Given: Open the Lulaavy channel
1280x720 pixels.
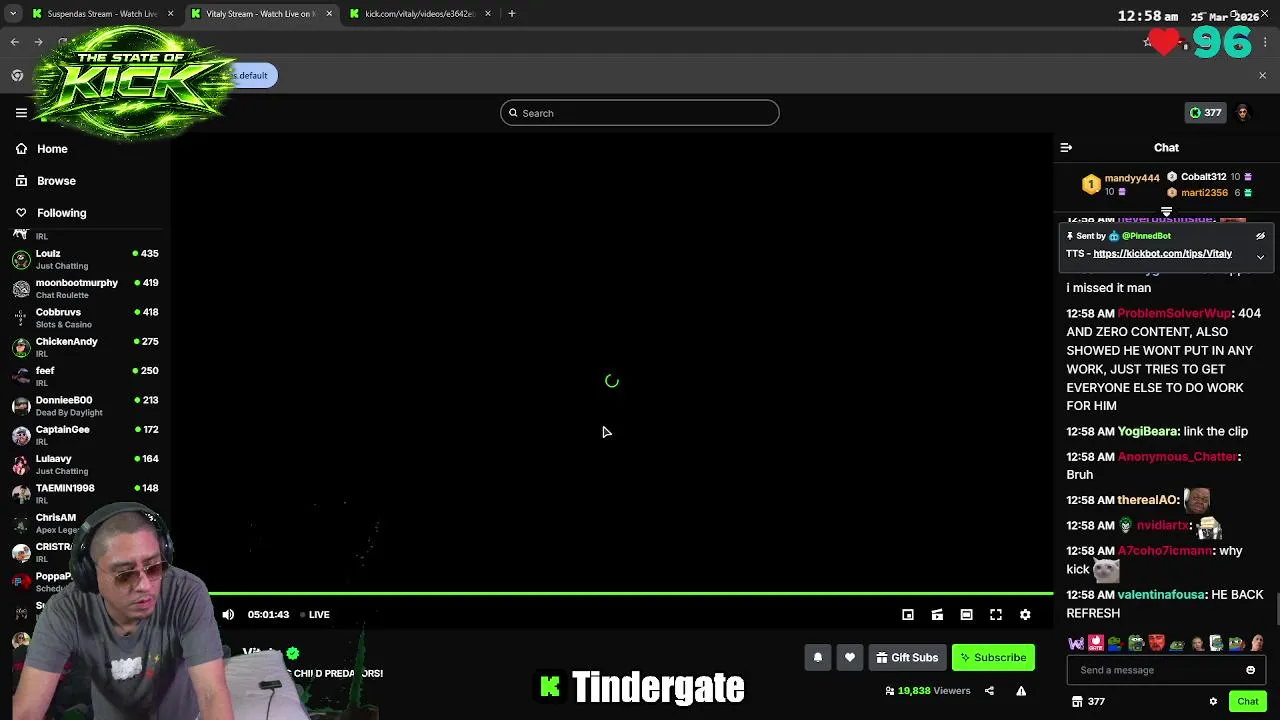Looking at the screenshot, I should point(85,464).
